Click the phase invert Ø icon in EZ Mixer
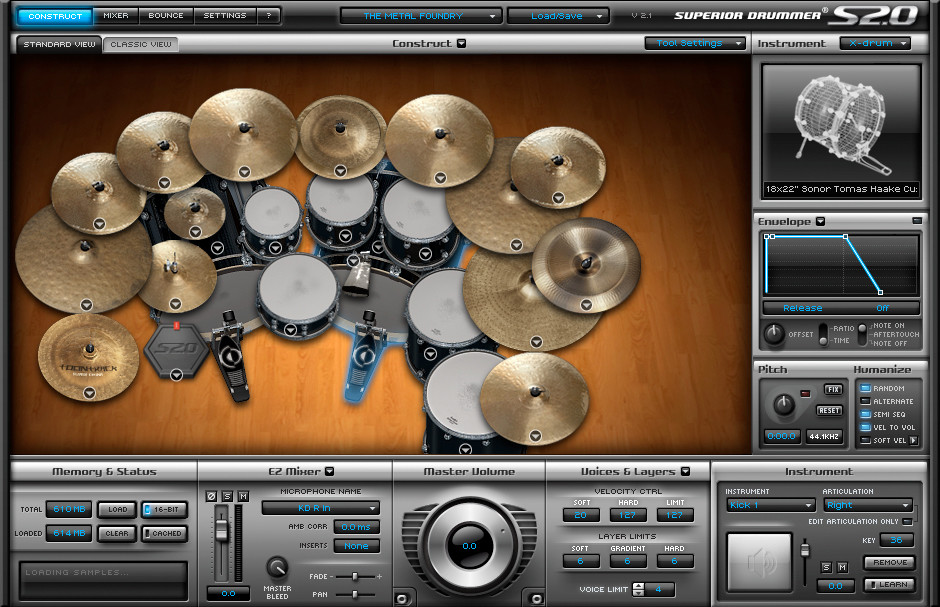 (210, 497)
